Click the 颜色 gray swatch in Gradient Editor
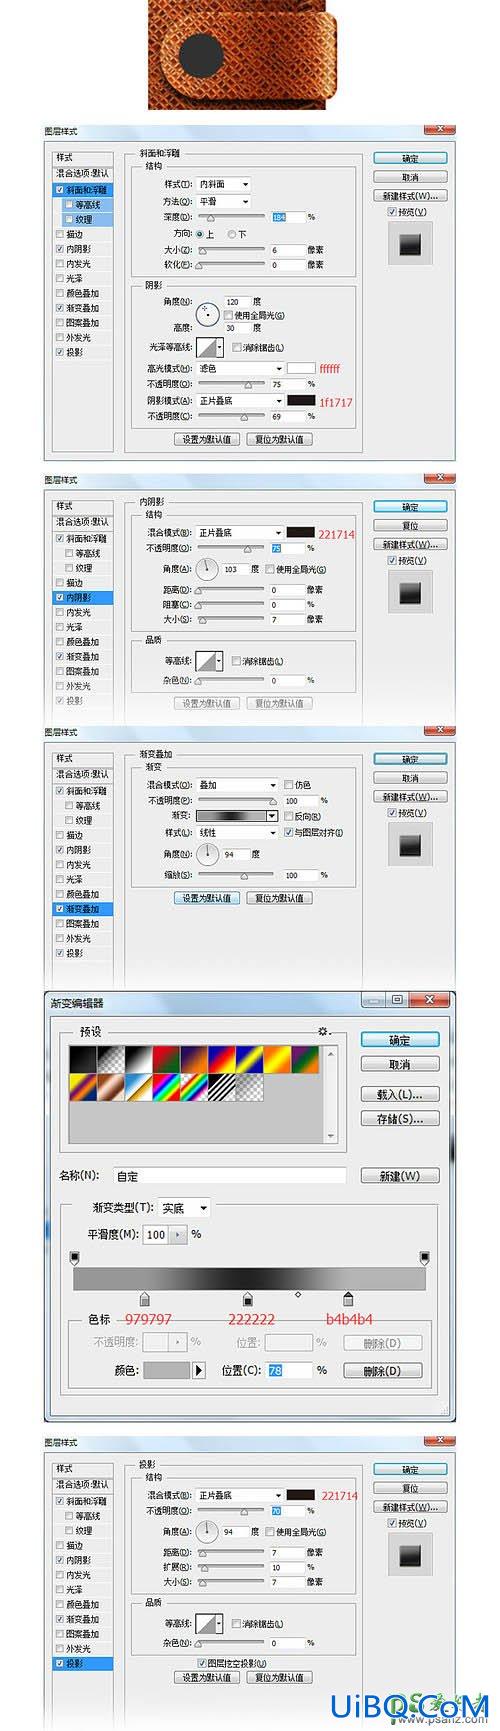The image size is (500, 1731). 166,1370
